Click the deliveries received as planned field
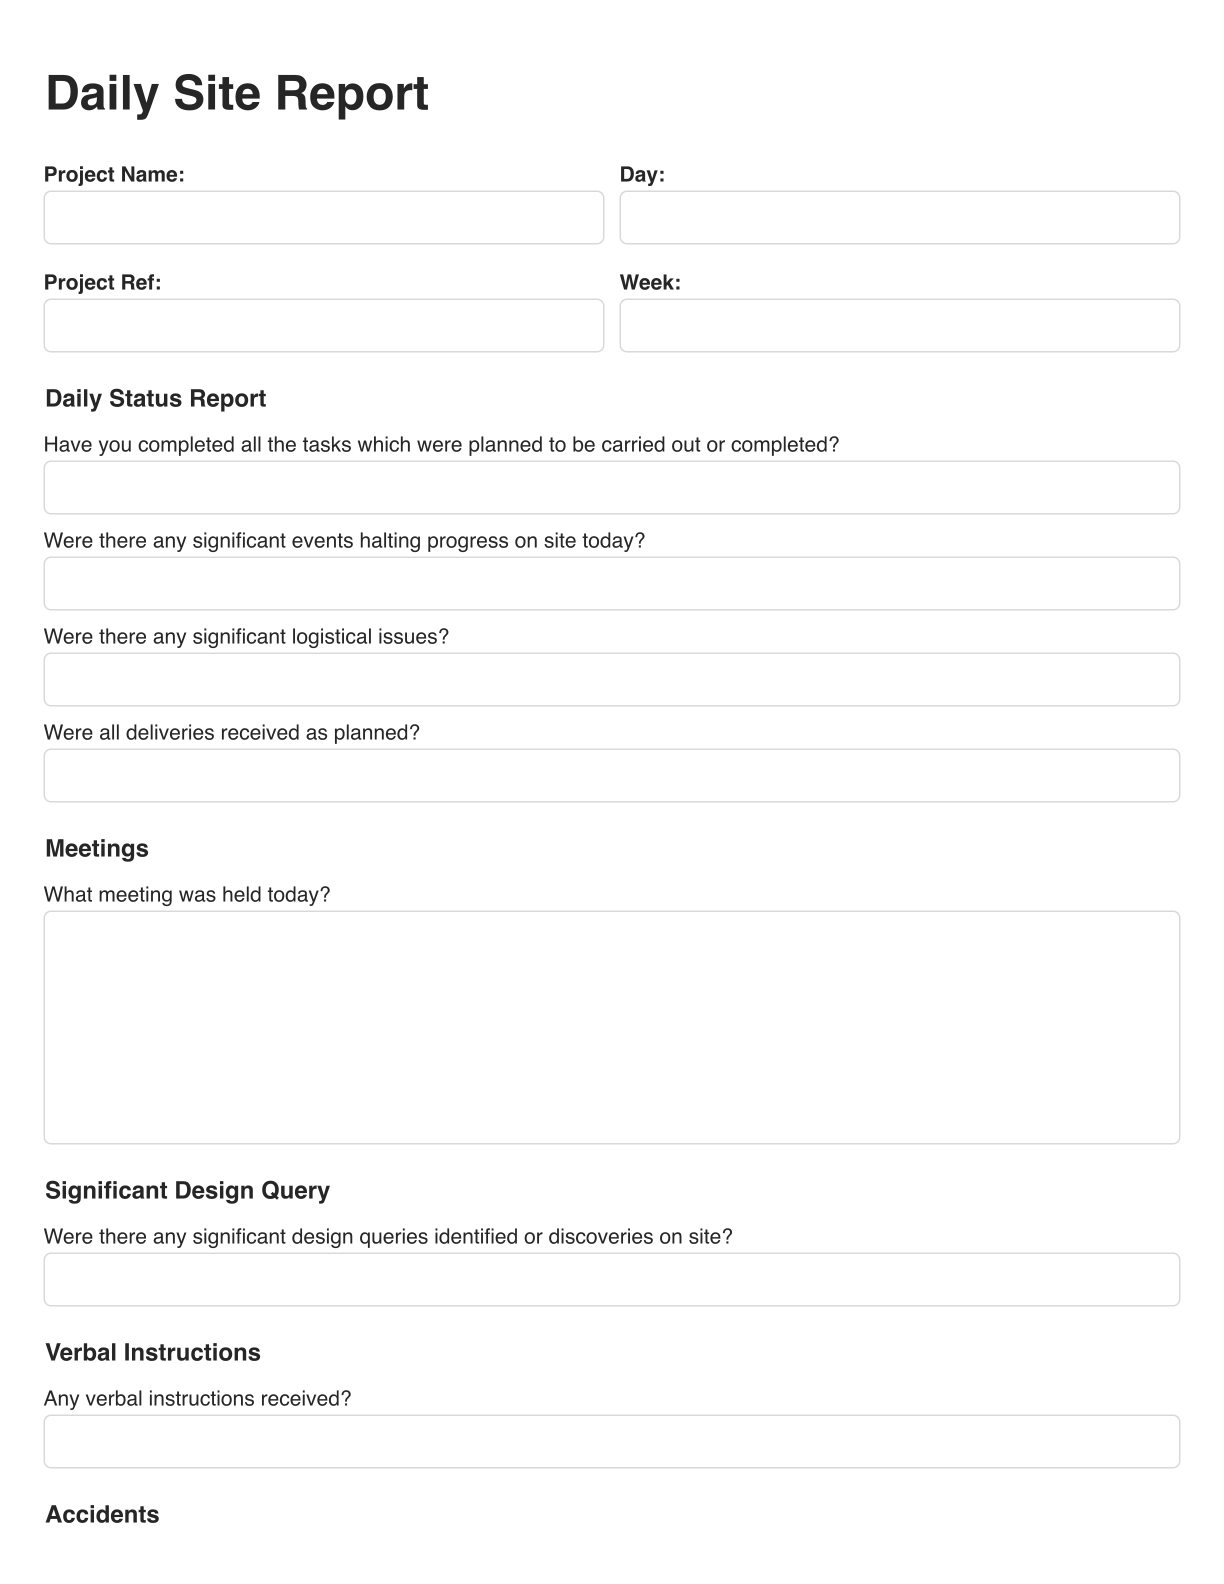 611,776
